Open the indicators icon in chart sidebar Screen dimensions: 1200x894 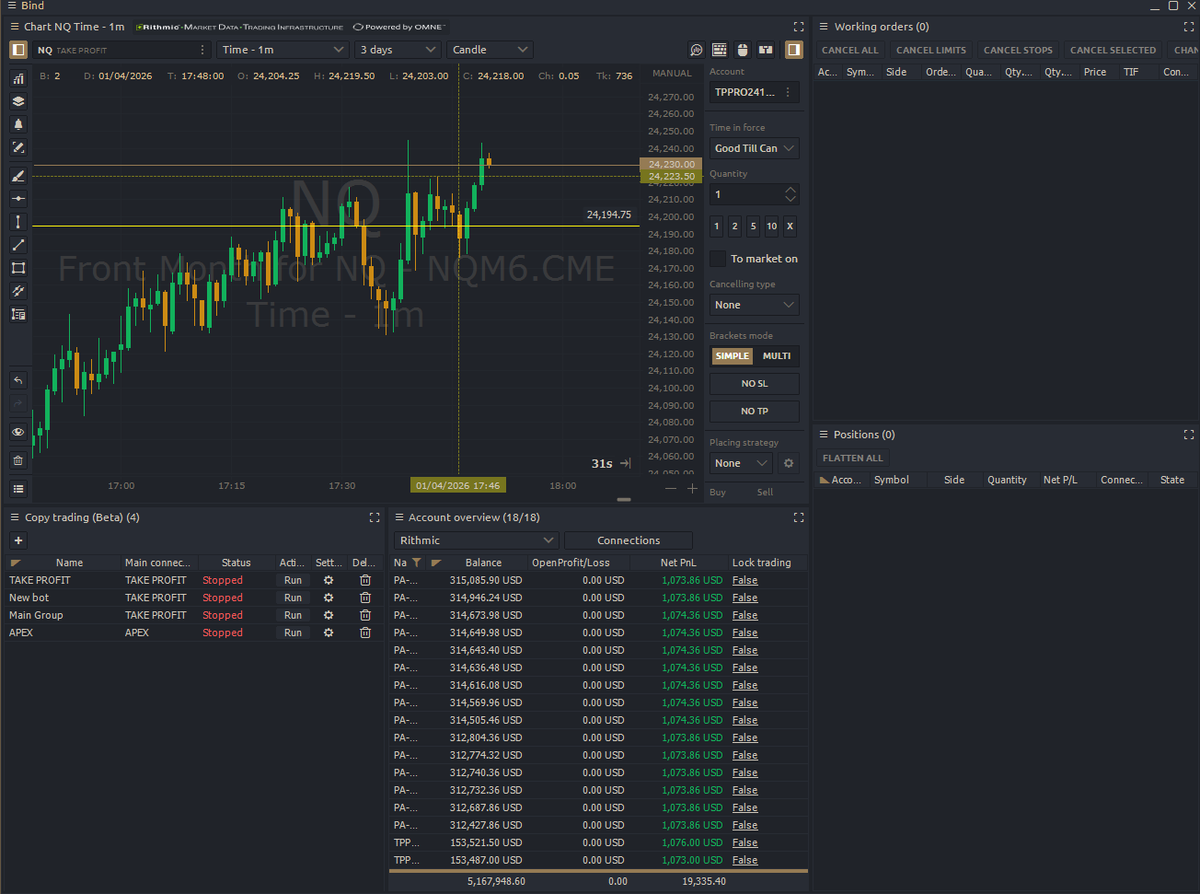18,78
